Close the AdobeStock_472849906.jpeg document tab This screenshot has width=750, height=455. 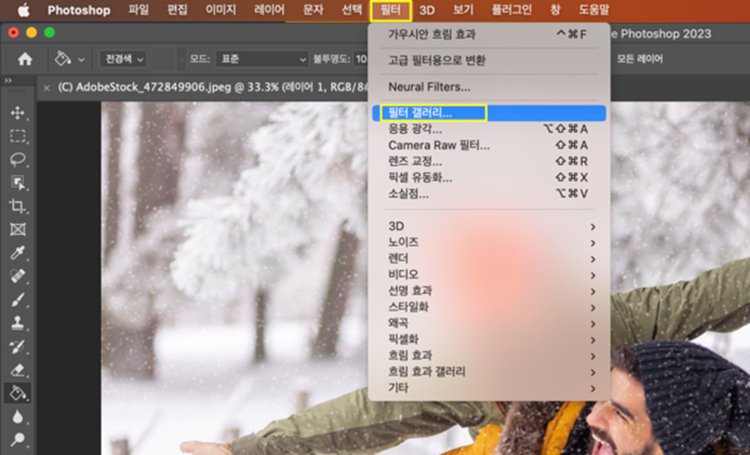[46, 88]
